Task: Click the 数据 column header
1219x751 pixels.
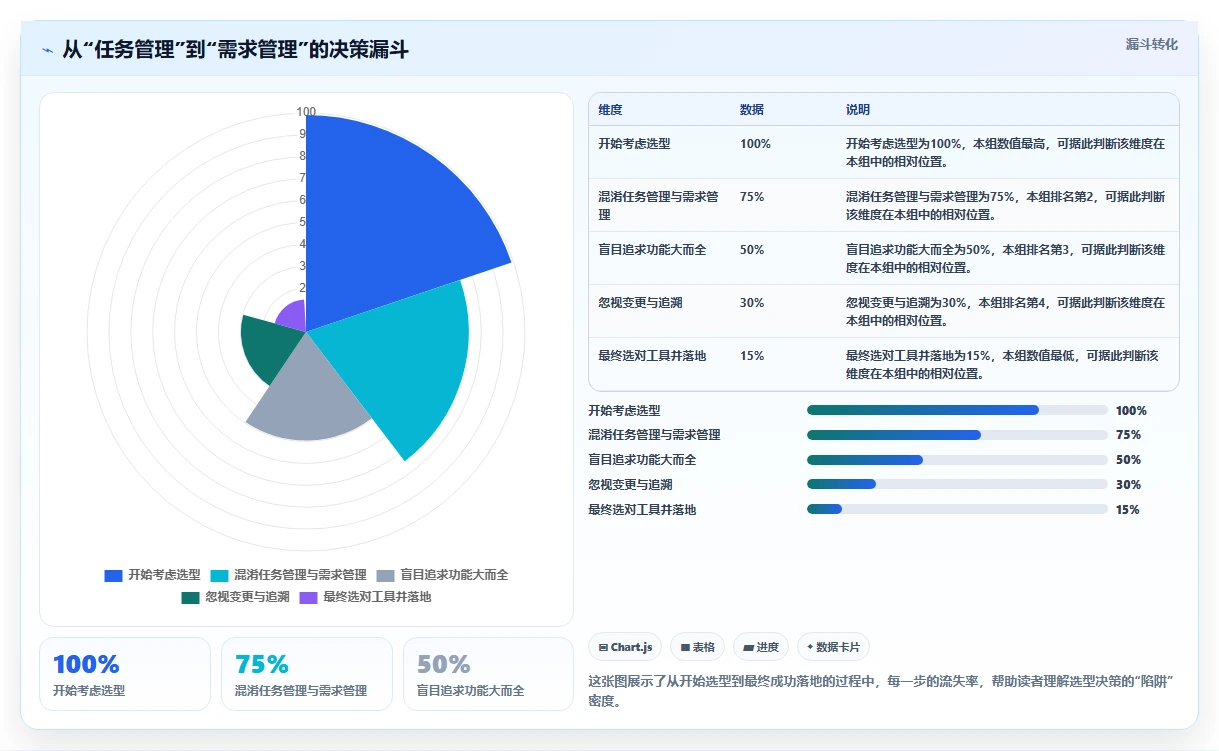Action: point(752,110)
